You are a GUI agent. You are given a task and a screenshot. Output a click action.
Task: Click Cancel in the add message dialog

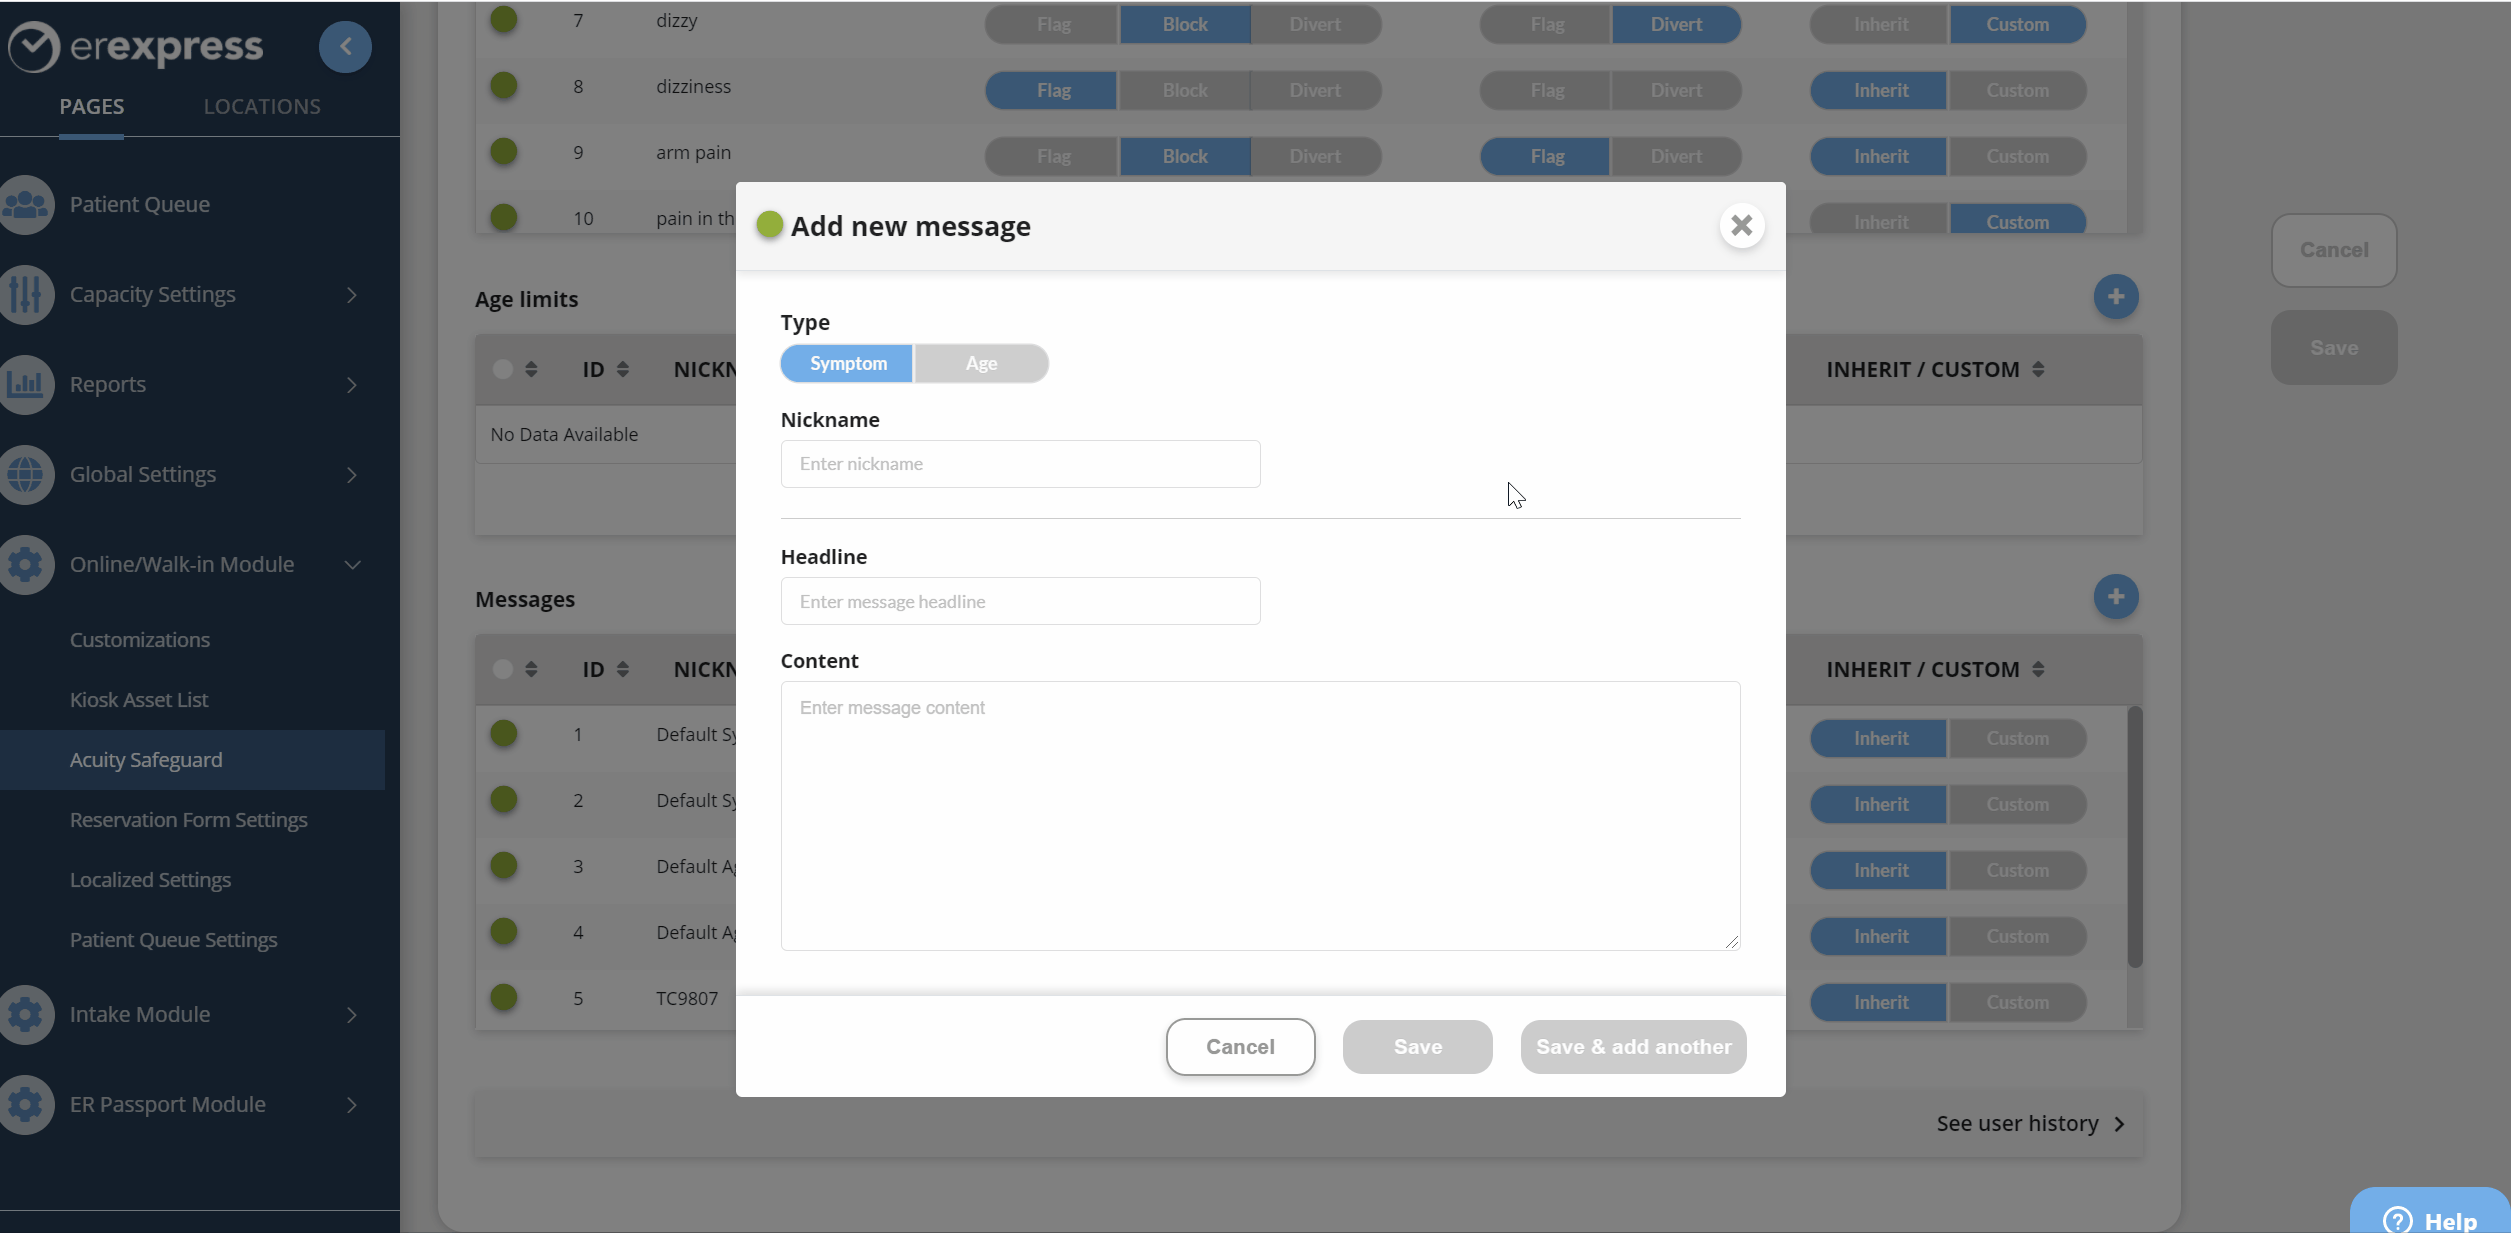click(1240, 1046)
